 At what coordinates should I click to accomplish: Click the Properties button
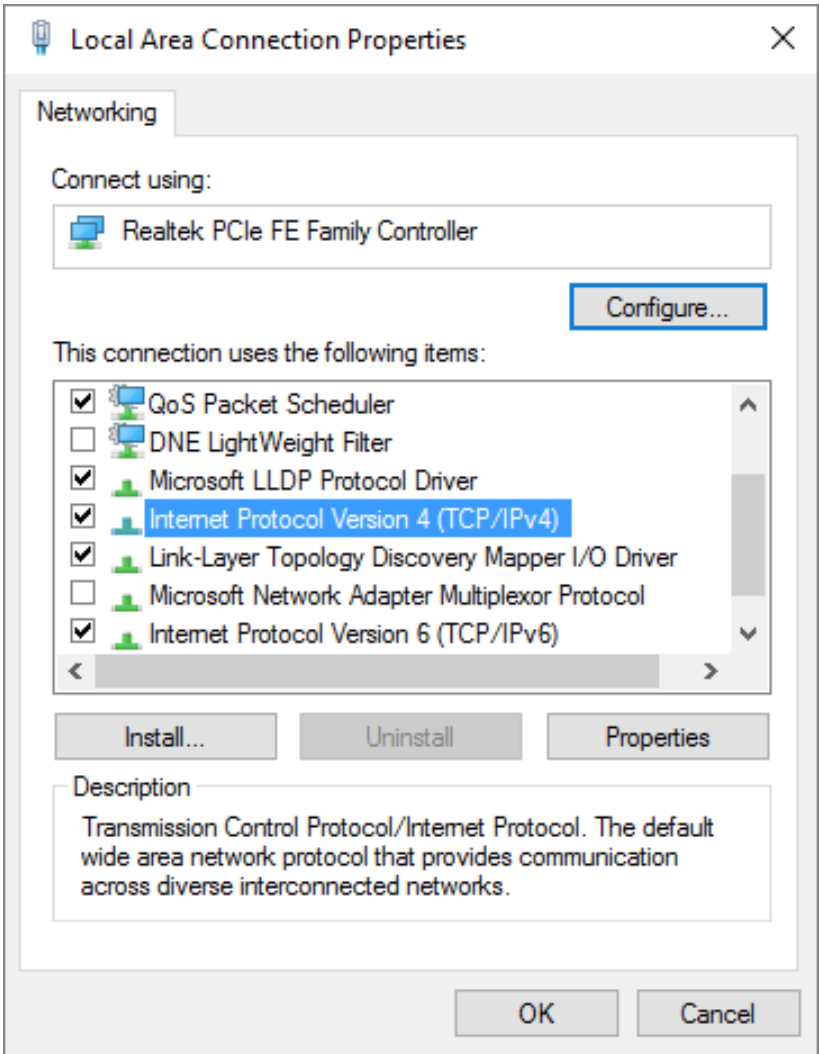coord(657,737)
